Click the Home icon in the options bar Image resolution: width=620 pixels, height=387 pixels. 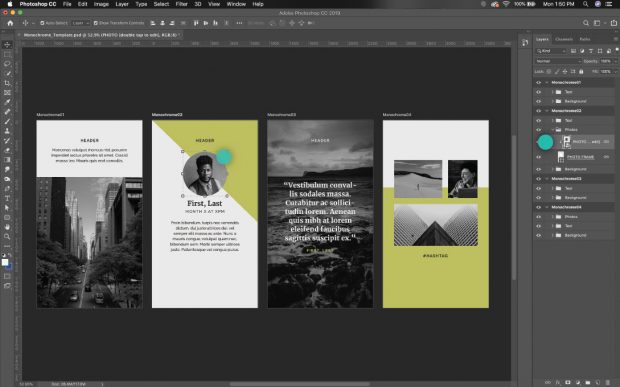[x=10, y=23]
